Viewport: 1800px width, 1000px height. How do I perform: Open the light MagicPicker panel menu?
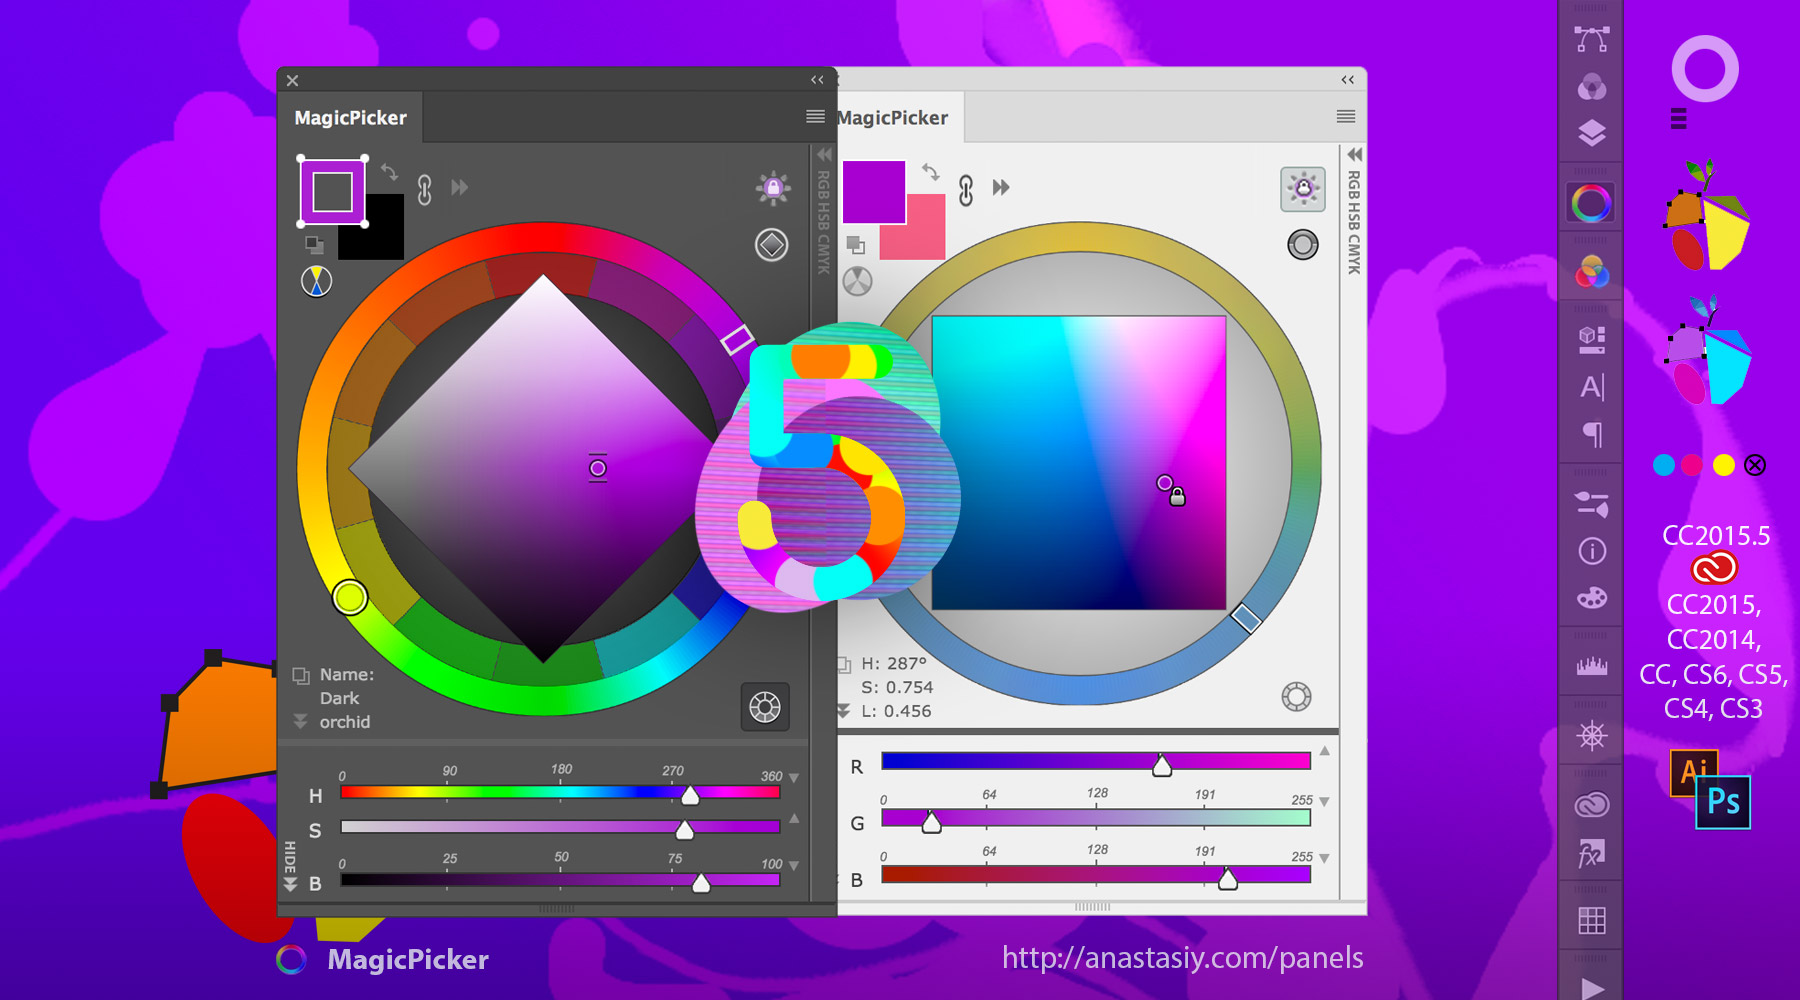pos(1346,117)
